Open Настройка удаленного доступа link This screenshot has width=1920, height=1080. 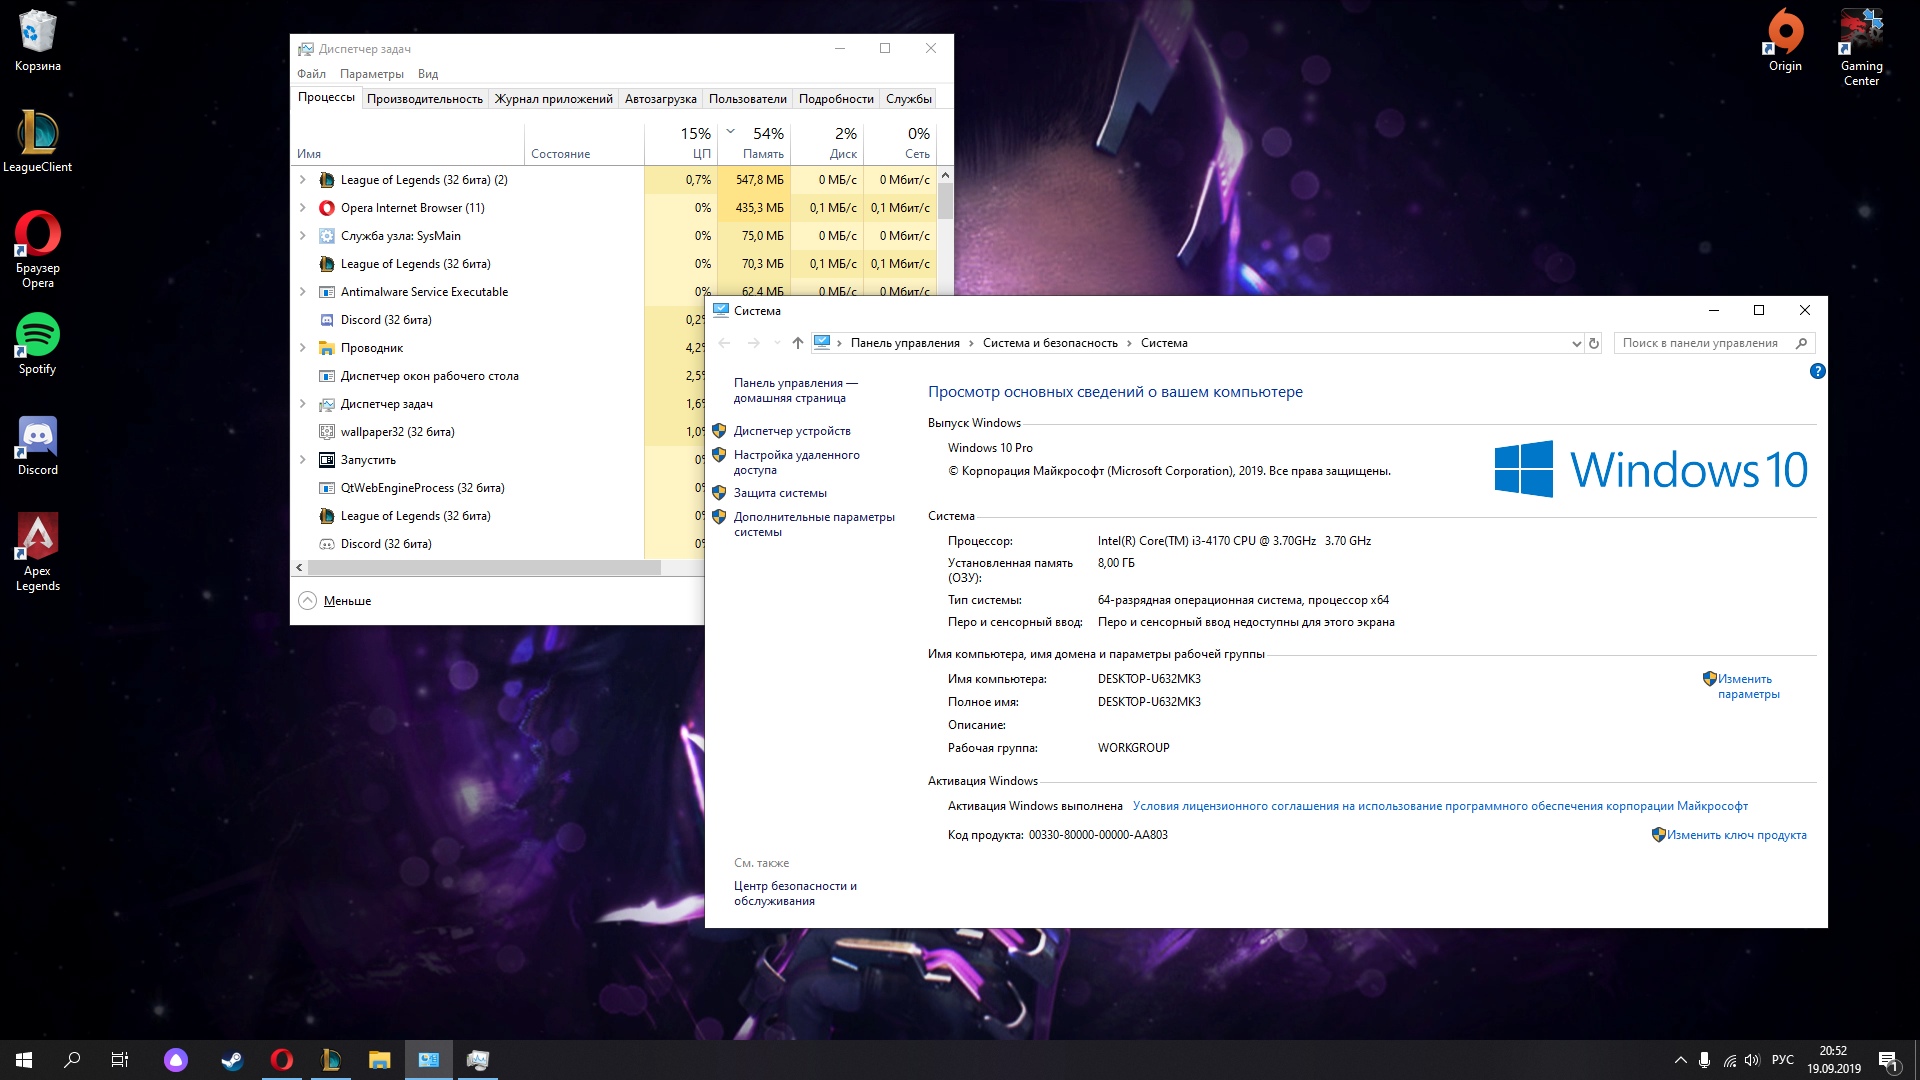coord(796,462)
